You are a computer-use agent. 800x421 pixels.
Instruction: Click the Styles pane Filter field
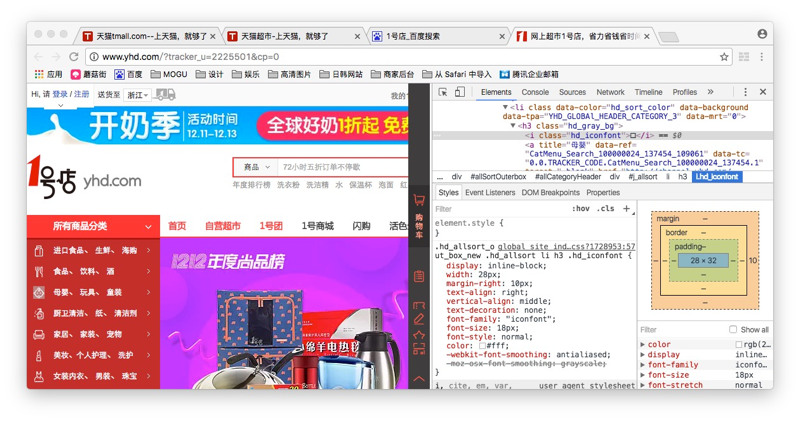[500, 209]
